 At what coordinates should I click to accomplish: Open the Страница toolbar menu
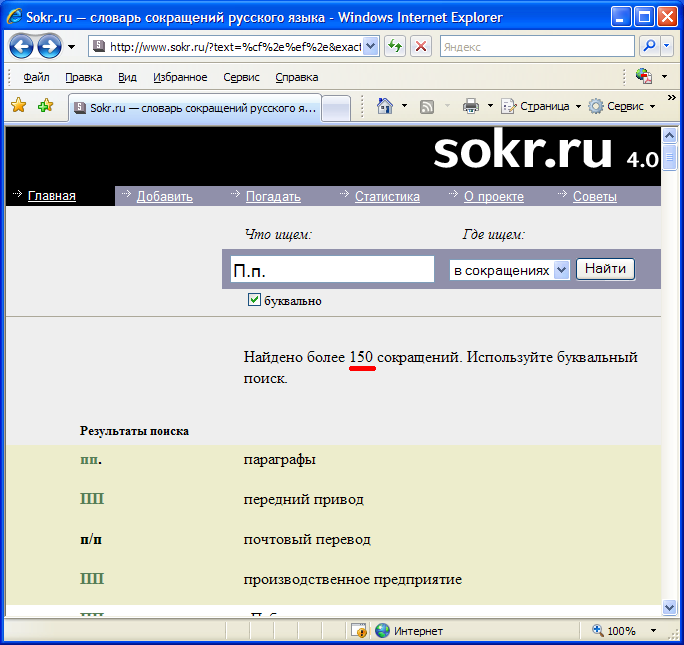click(541, 106)
